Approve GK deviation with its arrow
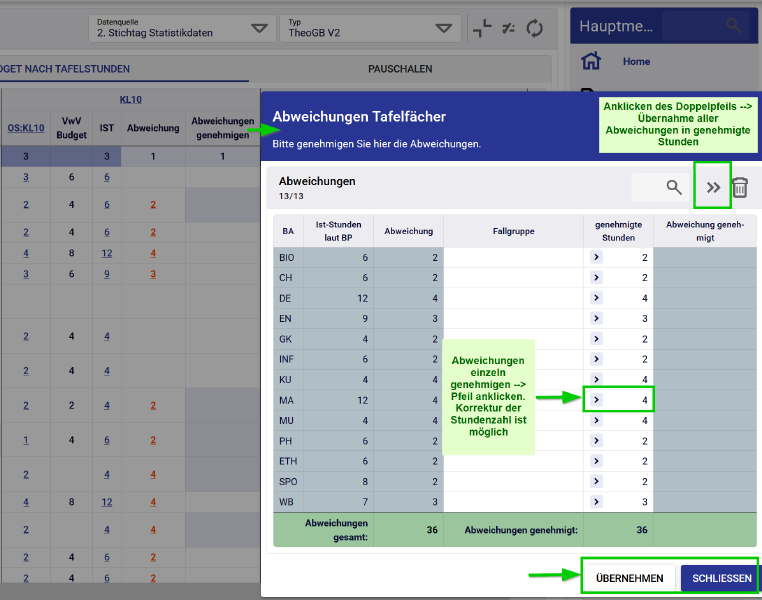The width and height of the screenshot is (762, 600). coord(596,339)
